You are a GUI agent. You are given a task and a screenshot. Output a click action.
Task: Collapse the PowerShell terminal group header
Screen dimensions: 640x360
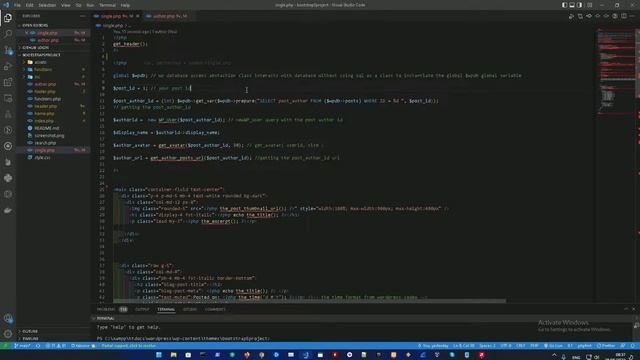click(105, 318)
